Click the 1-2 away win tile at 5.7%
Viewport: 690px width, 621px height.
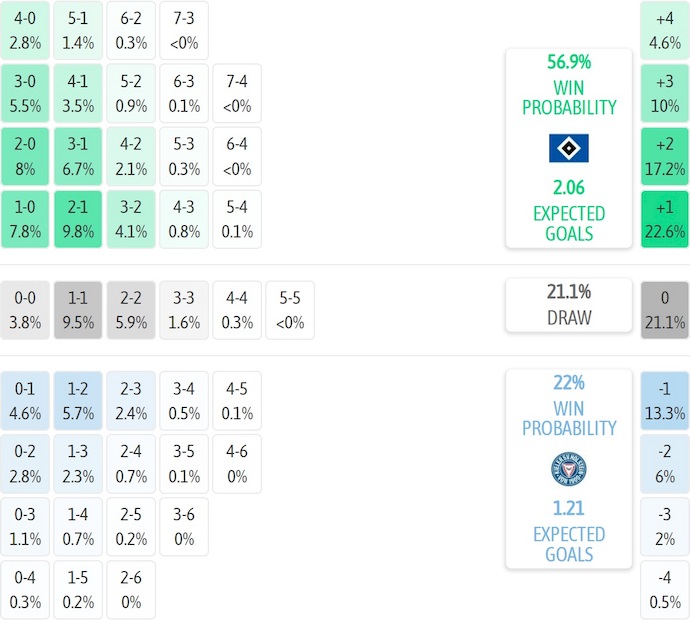(78, 400)
